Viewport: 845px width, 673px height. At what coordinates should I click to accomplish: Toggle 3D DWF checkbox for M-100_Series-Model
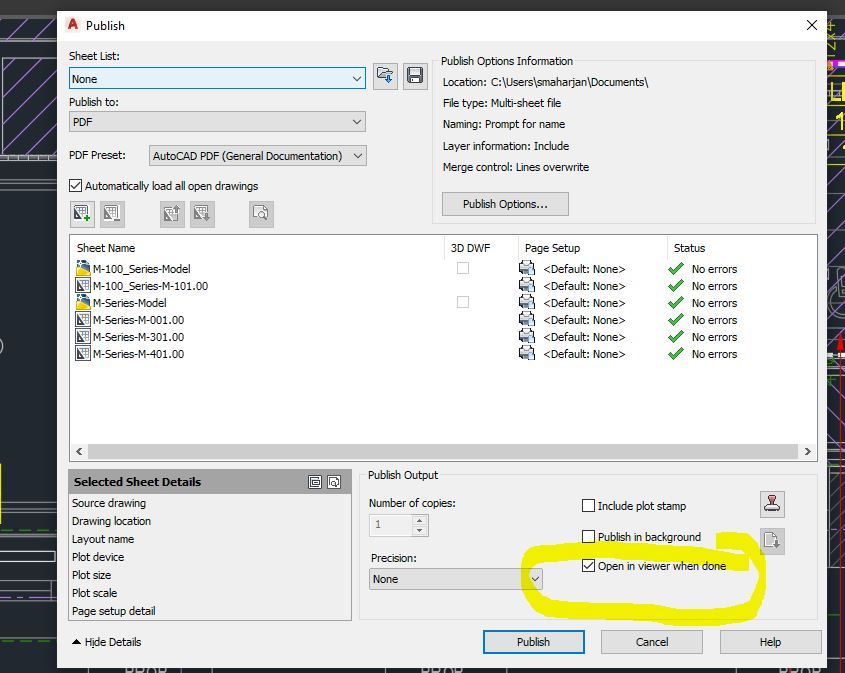click(x=463, y=268)
